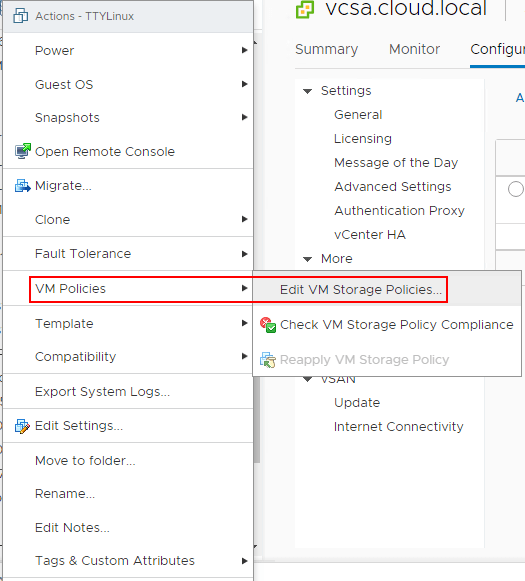Click the vcsa.cloud.local title
The image size is (525, 581).
[406, 8]
